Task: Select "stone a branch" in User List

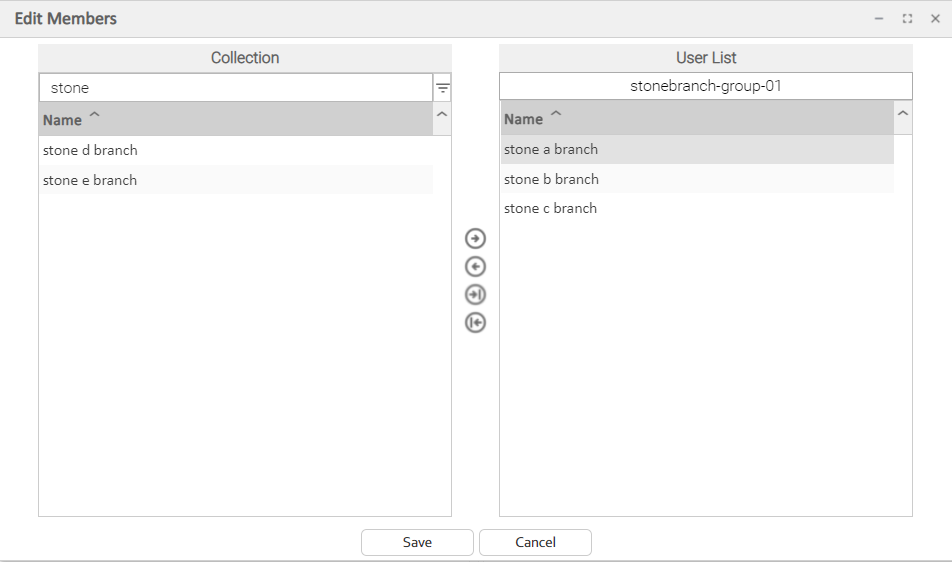Action: 551,149
